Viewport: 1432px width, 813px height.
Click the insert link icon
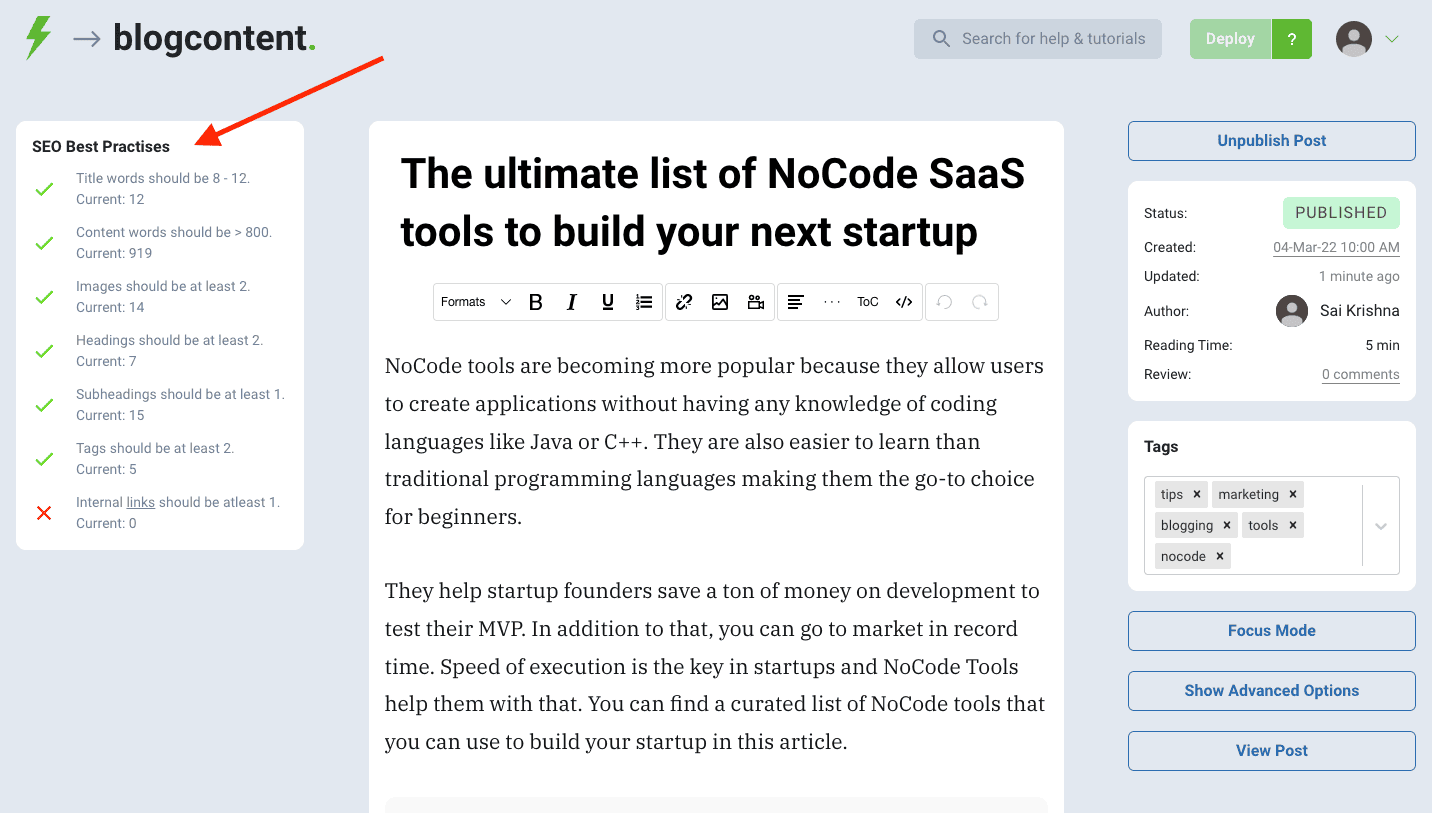point(684,302)
